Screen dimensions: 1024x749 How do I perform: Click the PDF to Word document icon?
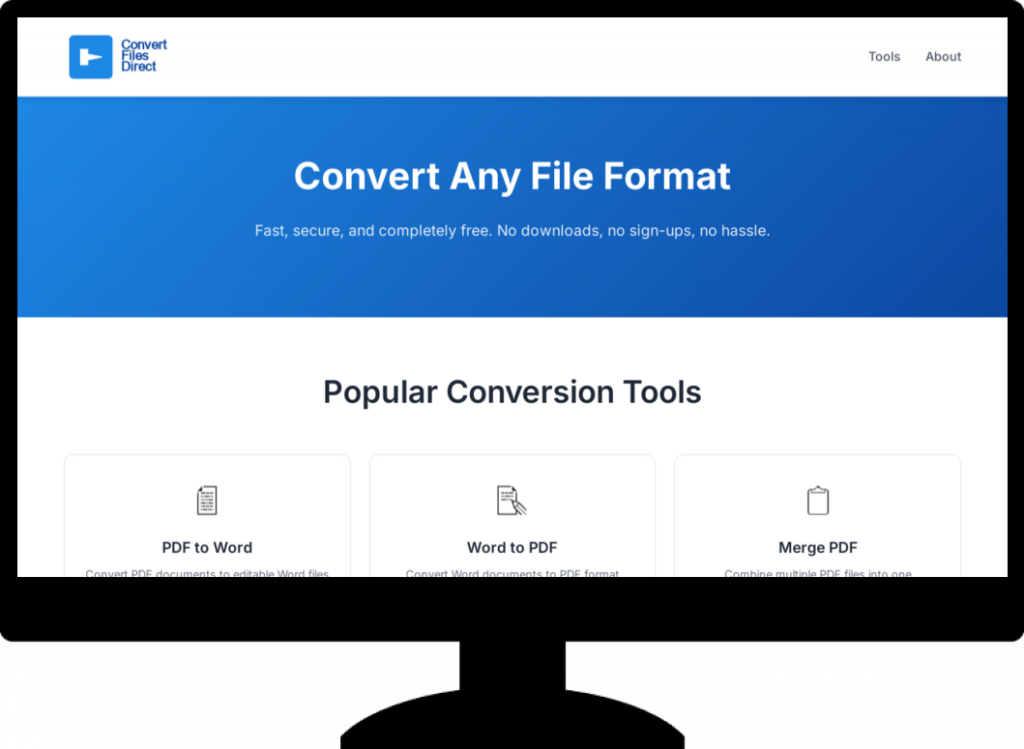(207, 500)
